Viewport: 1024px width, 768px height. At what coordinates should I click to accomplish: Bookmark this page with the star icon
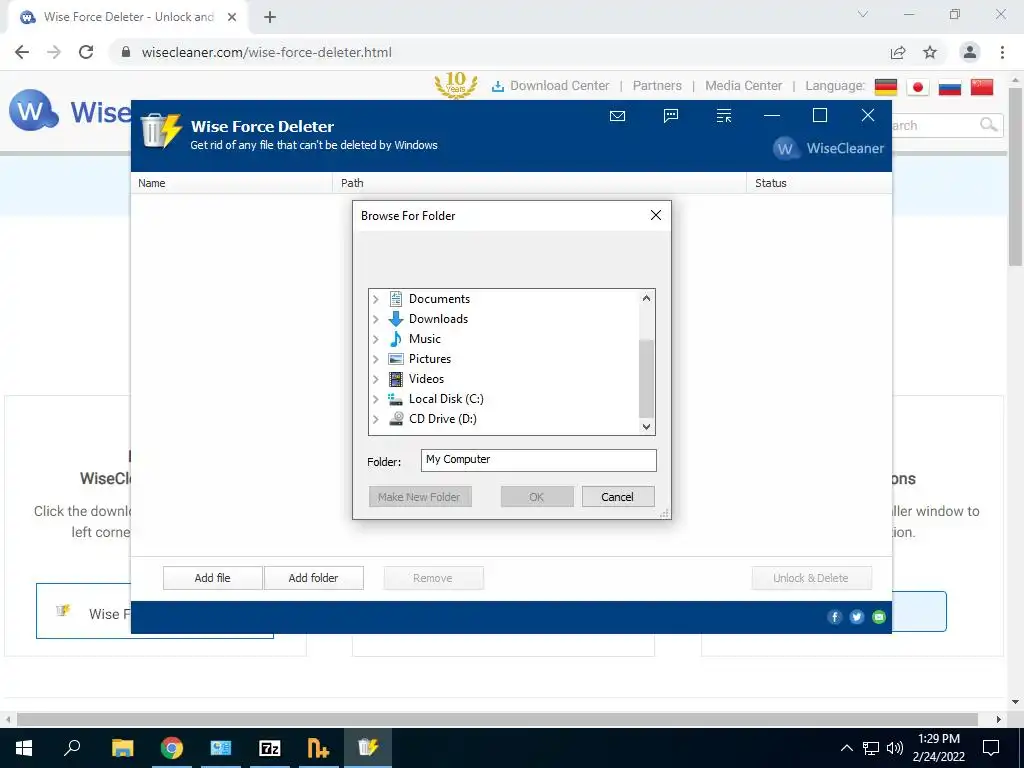[x=930, y=52]
